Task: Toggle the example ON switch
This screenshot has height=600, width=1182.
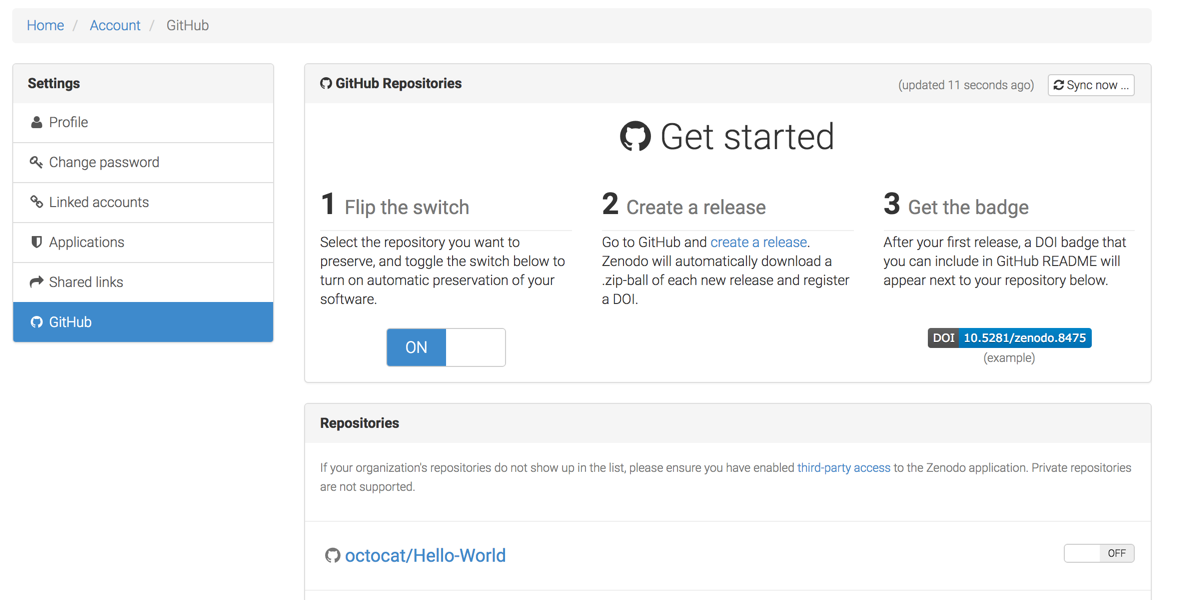Action: coord(446,347)
